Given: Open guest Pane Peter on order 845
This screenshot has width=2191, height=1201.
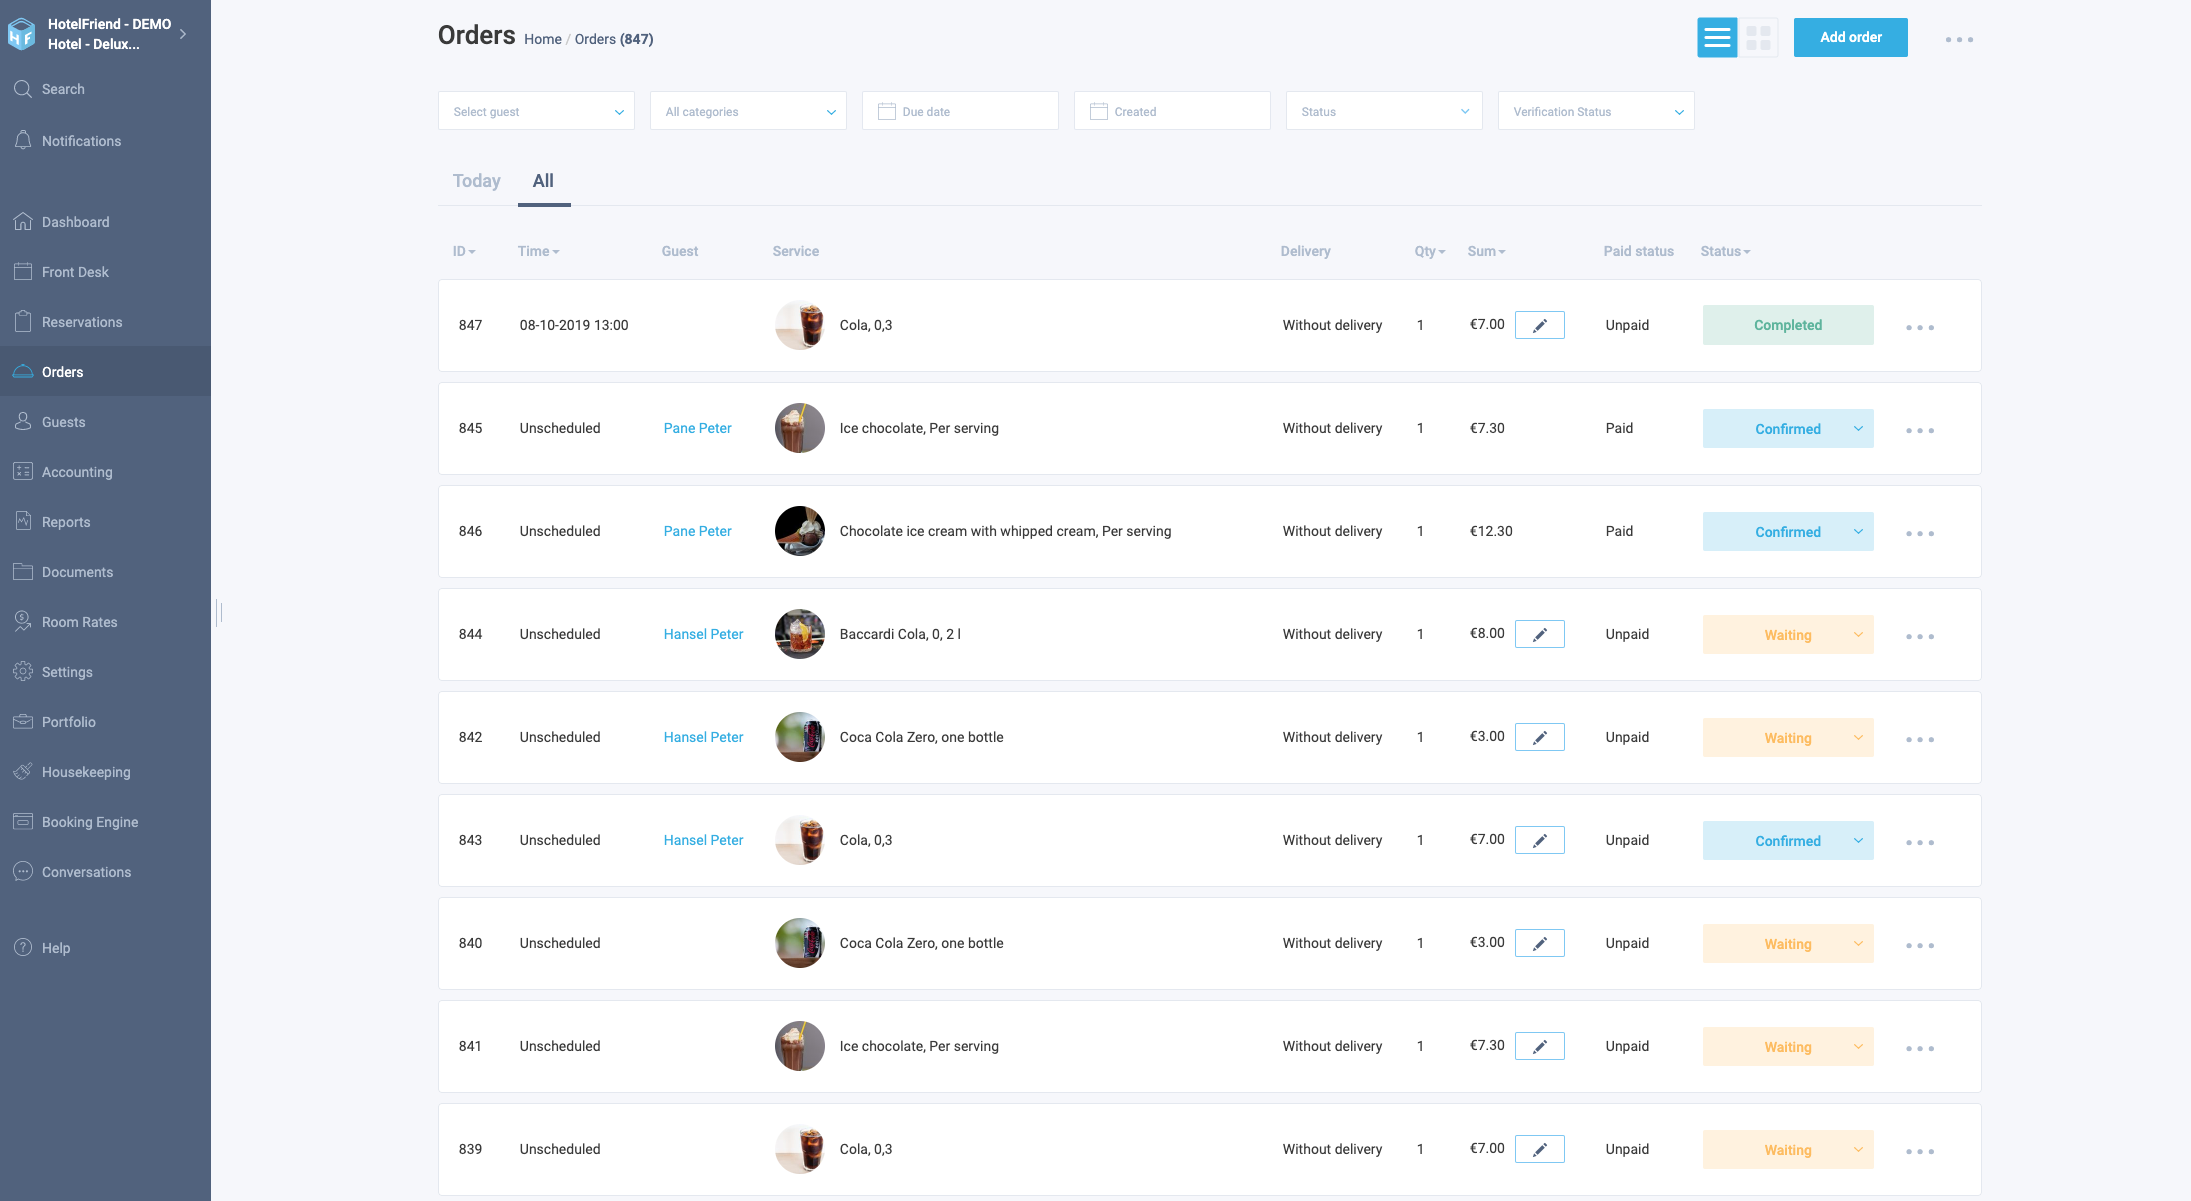Looking at the screenshot, I should [x=697, y=428].
